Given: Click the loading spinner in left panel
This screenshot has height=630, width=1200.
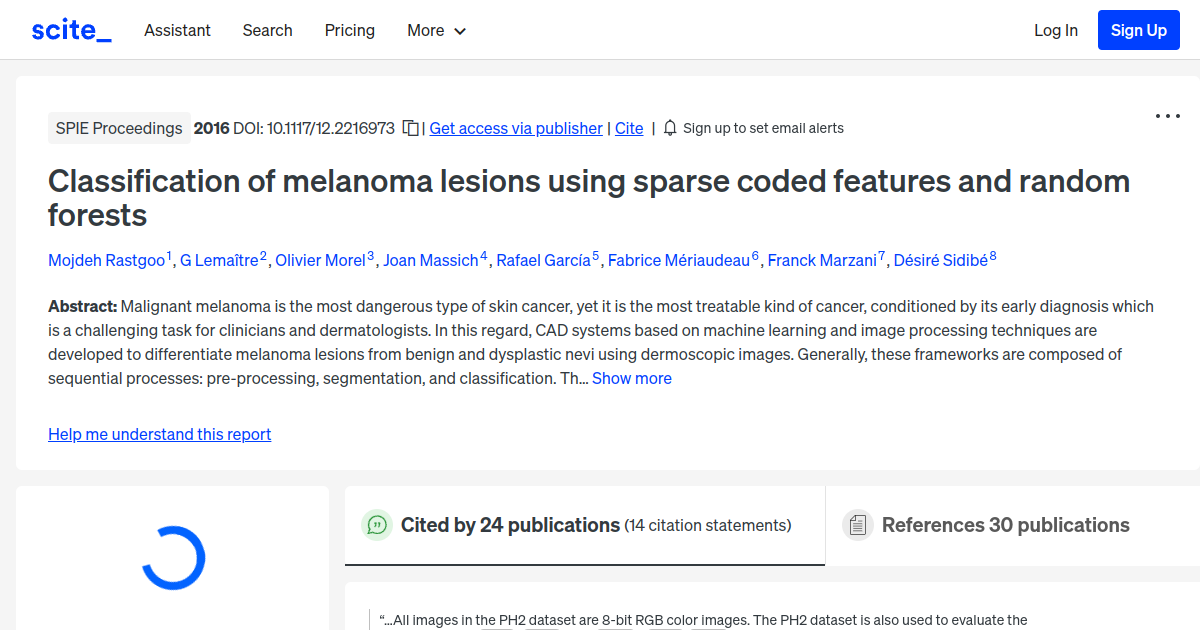Looking at the screenshot, I should click(172, 558).
